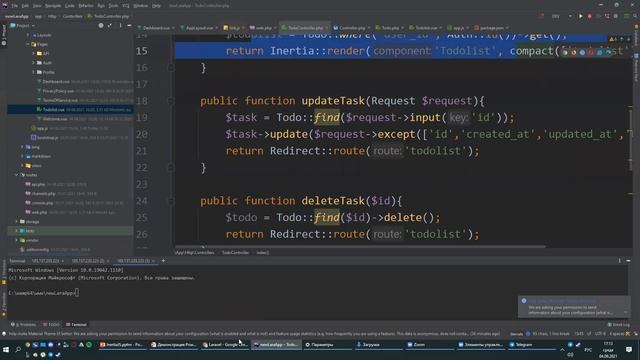This screenshot has height=360, width=640.
Task: Open Project panel options (three dots)
Action: click(120, 25)
